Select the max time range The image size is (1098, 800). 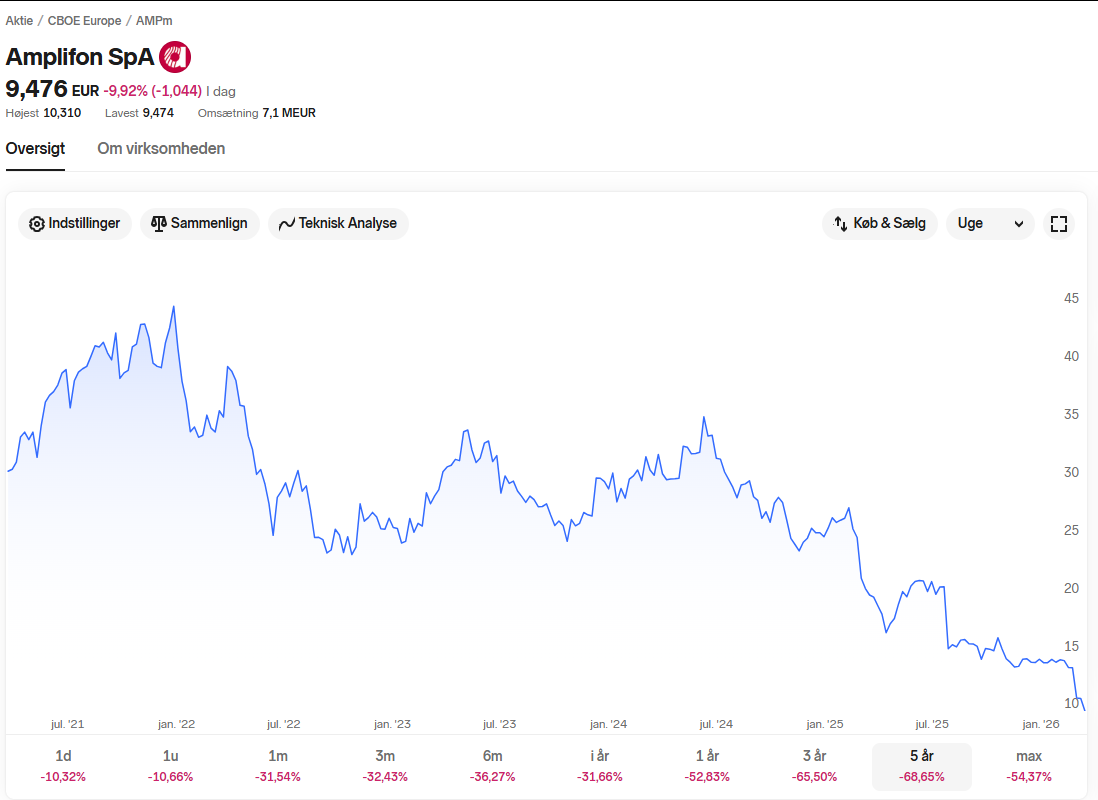(x=1029, y=766)
